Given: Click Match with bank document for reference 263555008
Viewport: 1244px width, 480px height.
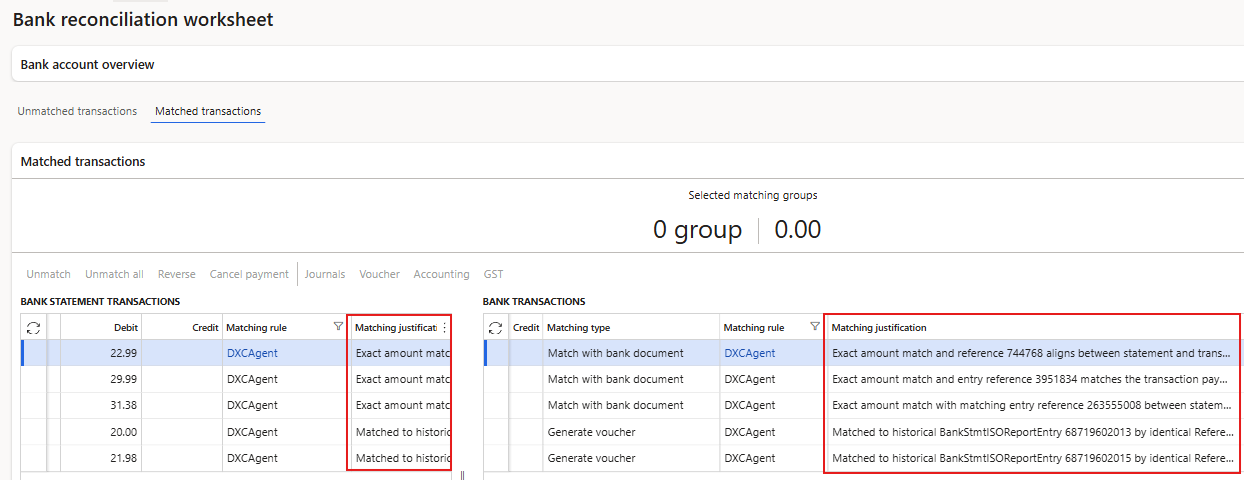Looking at the screenshot, I should click(615, 405).
